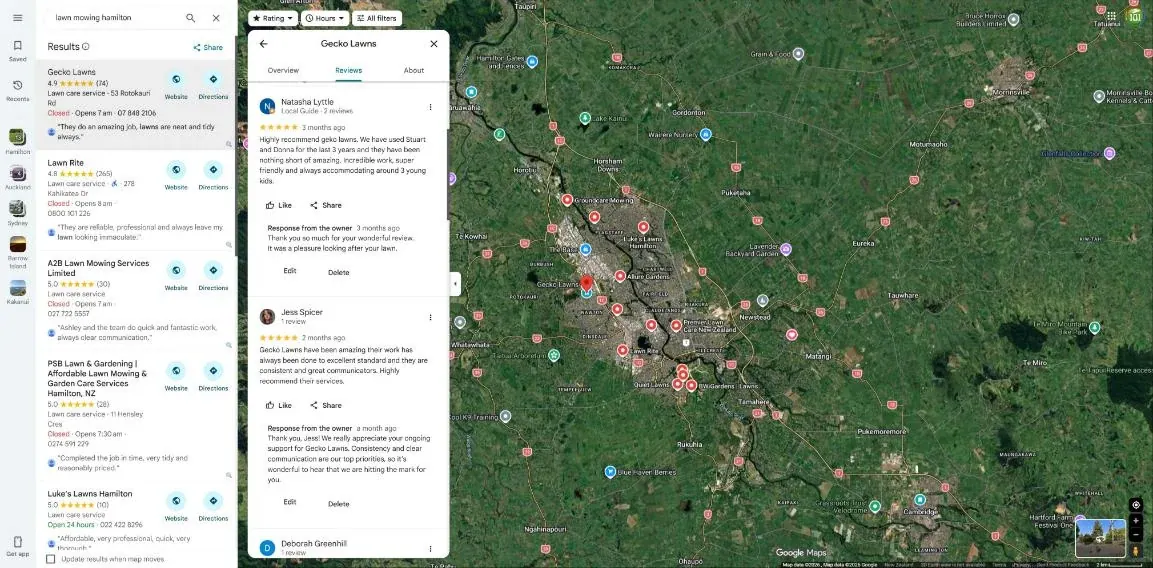Screen dimensions: 1153x568
Task: Open Street View Pegman
Action: coord(1136,550)
